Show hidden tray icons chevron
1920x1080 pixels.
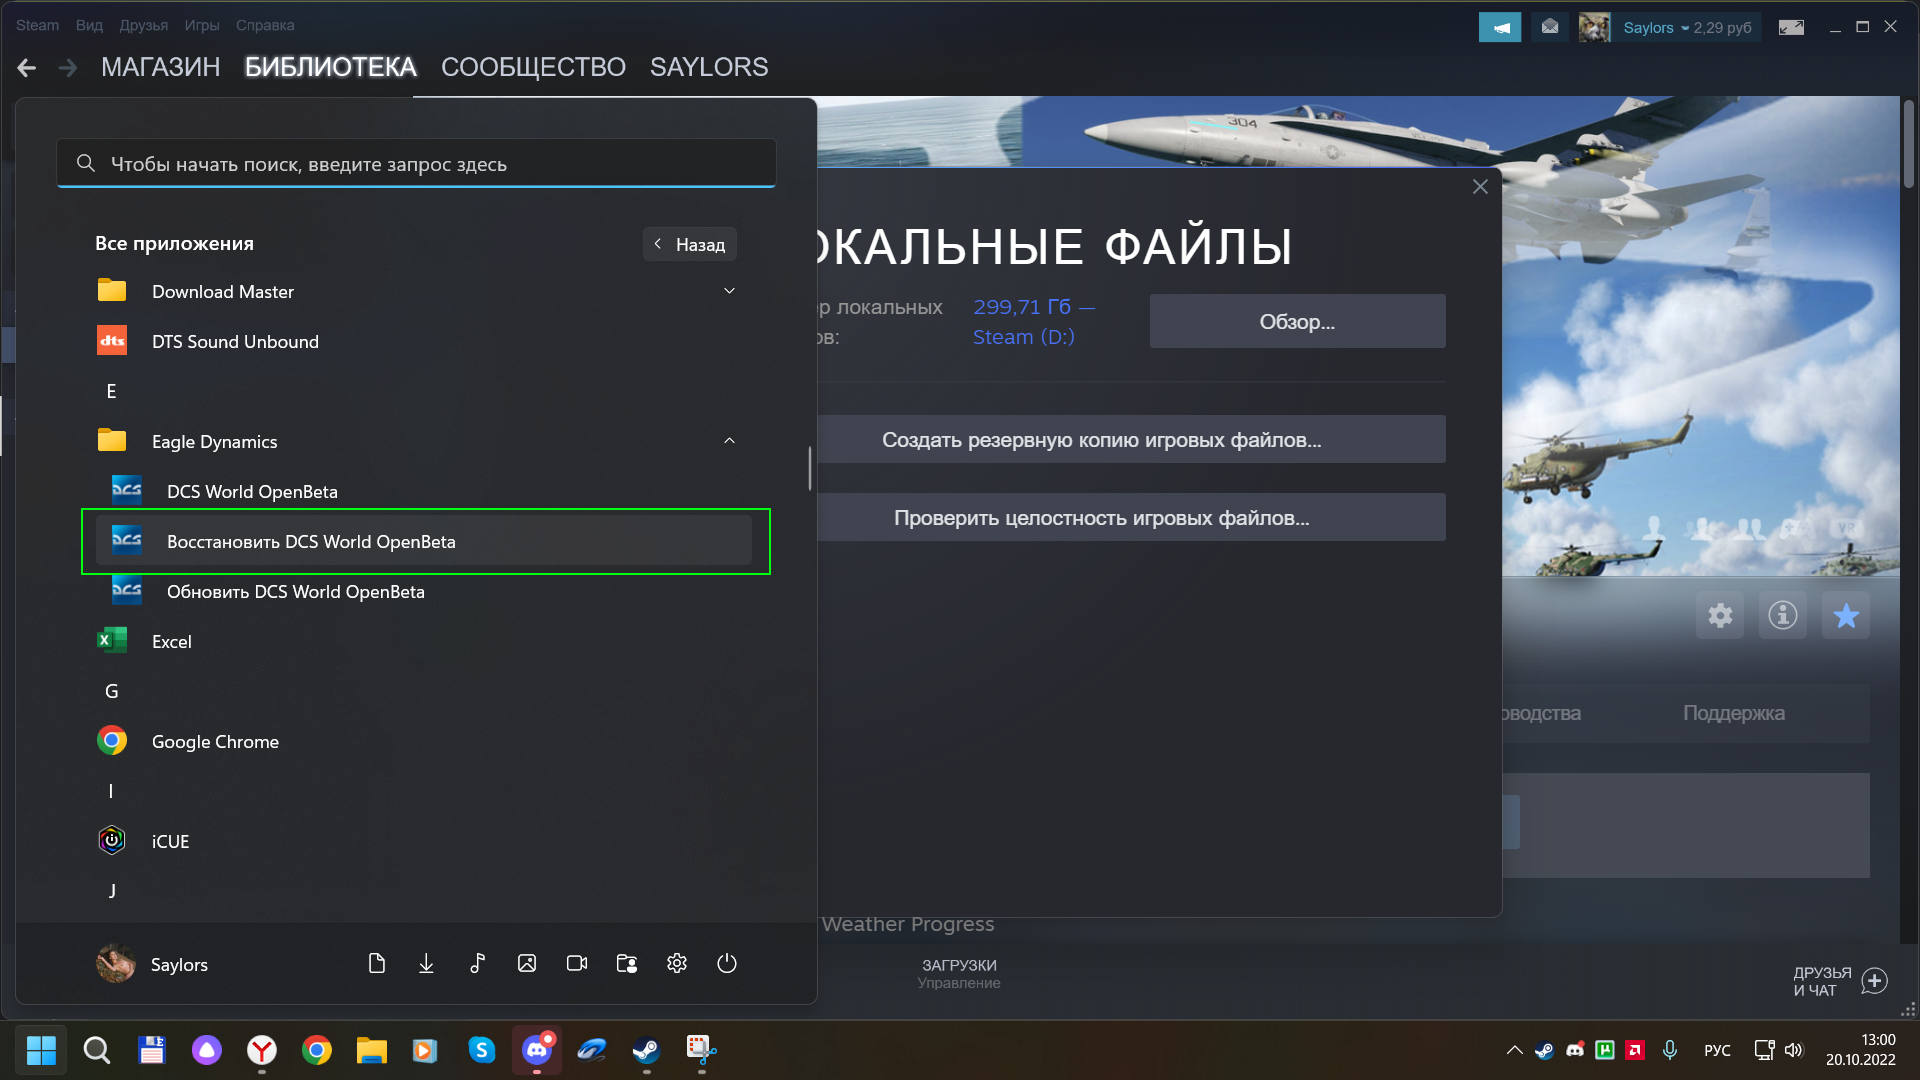click(x=1514, y=1050)
